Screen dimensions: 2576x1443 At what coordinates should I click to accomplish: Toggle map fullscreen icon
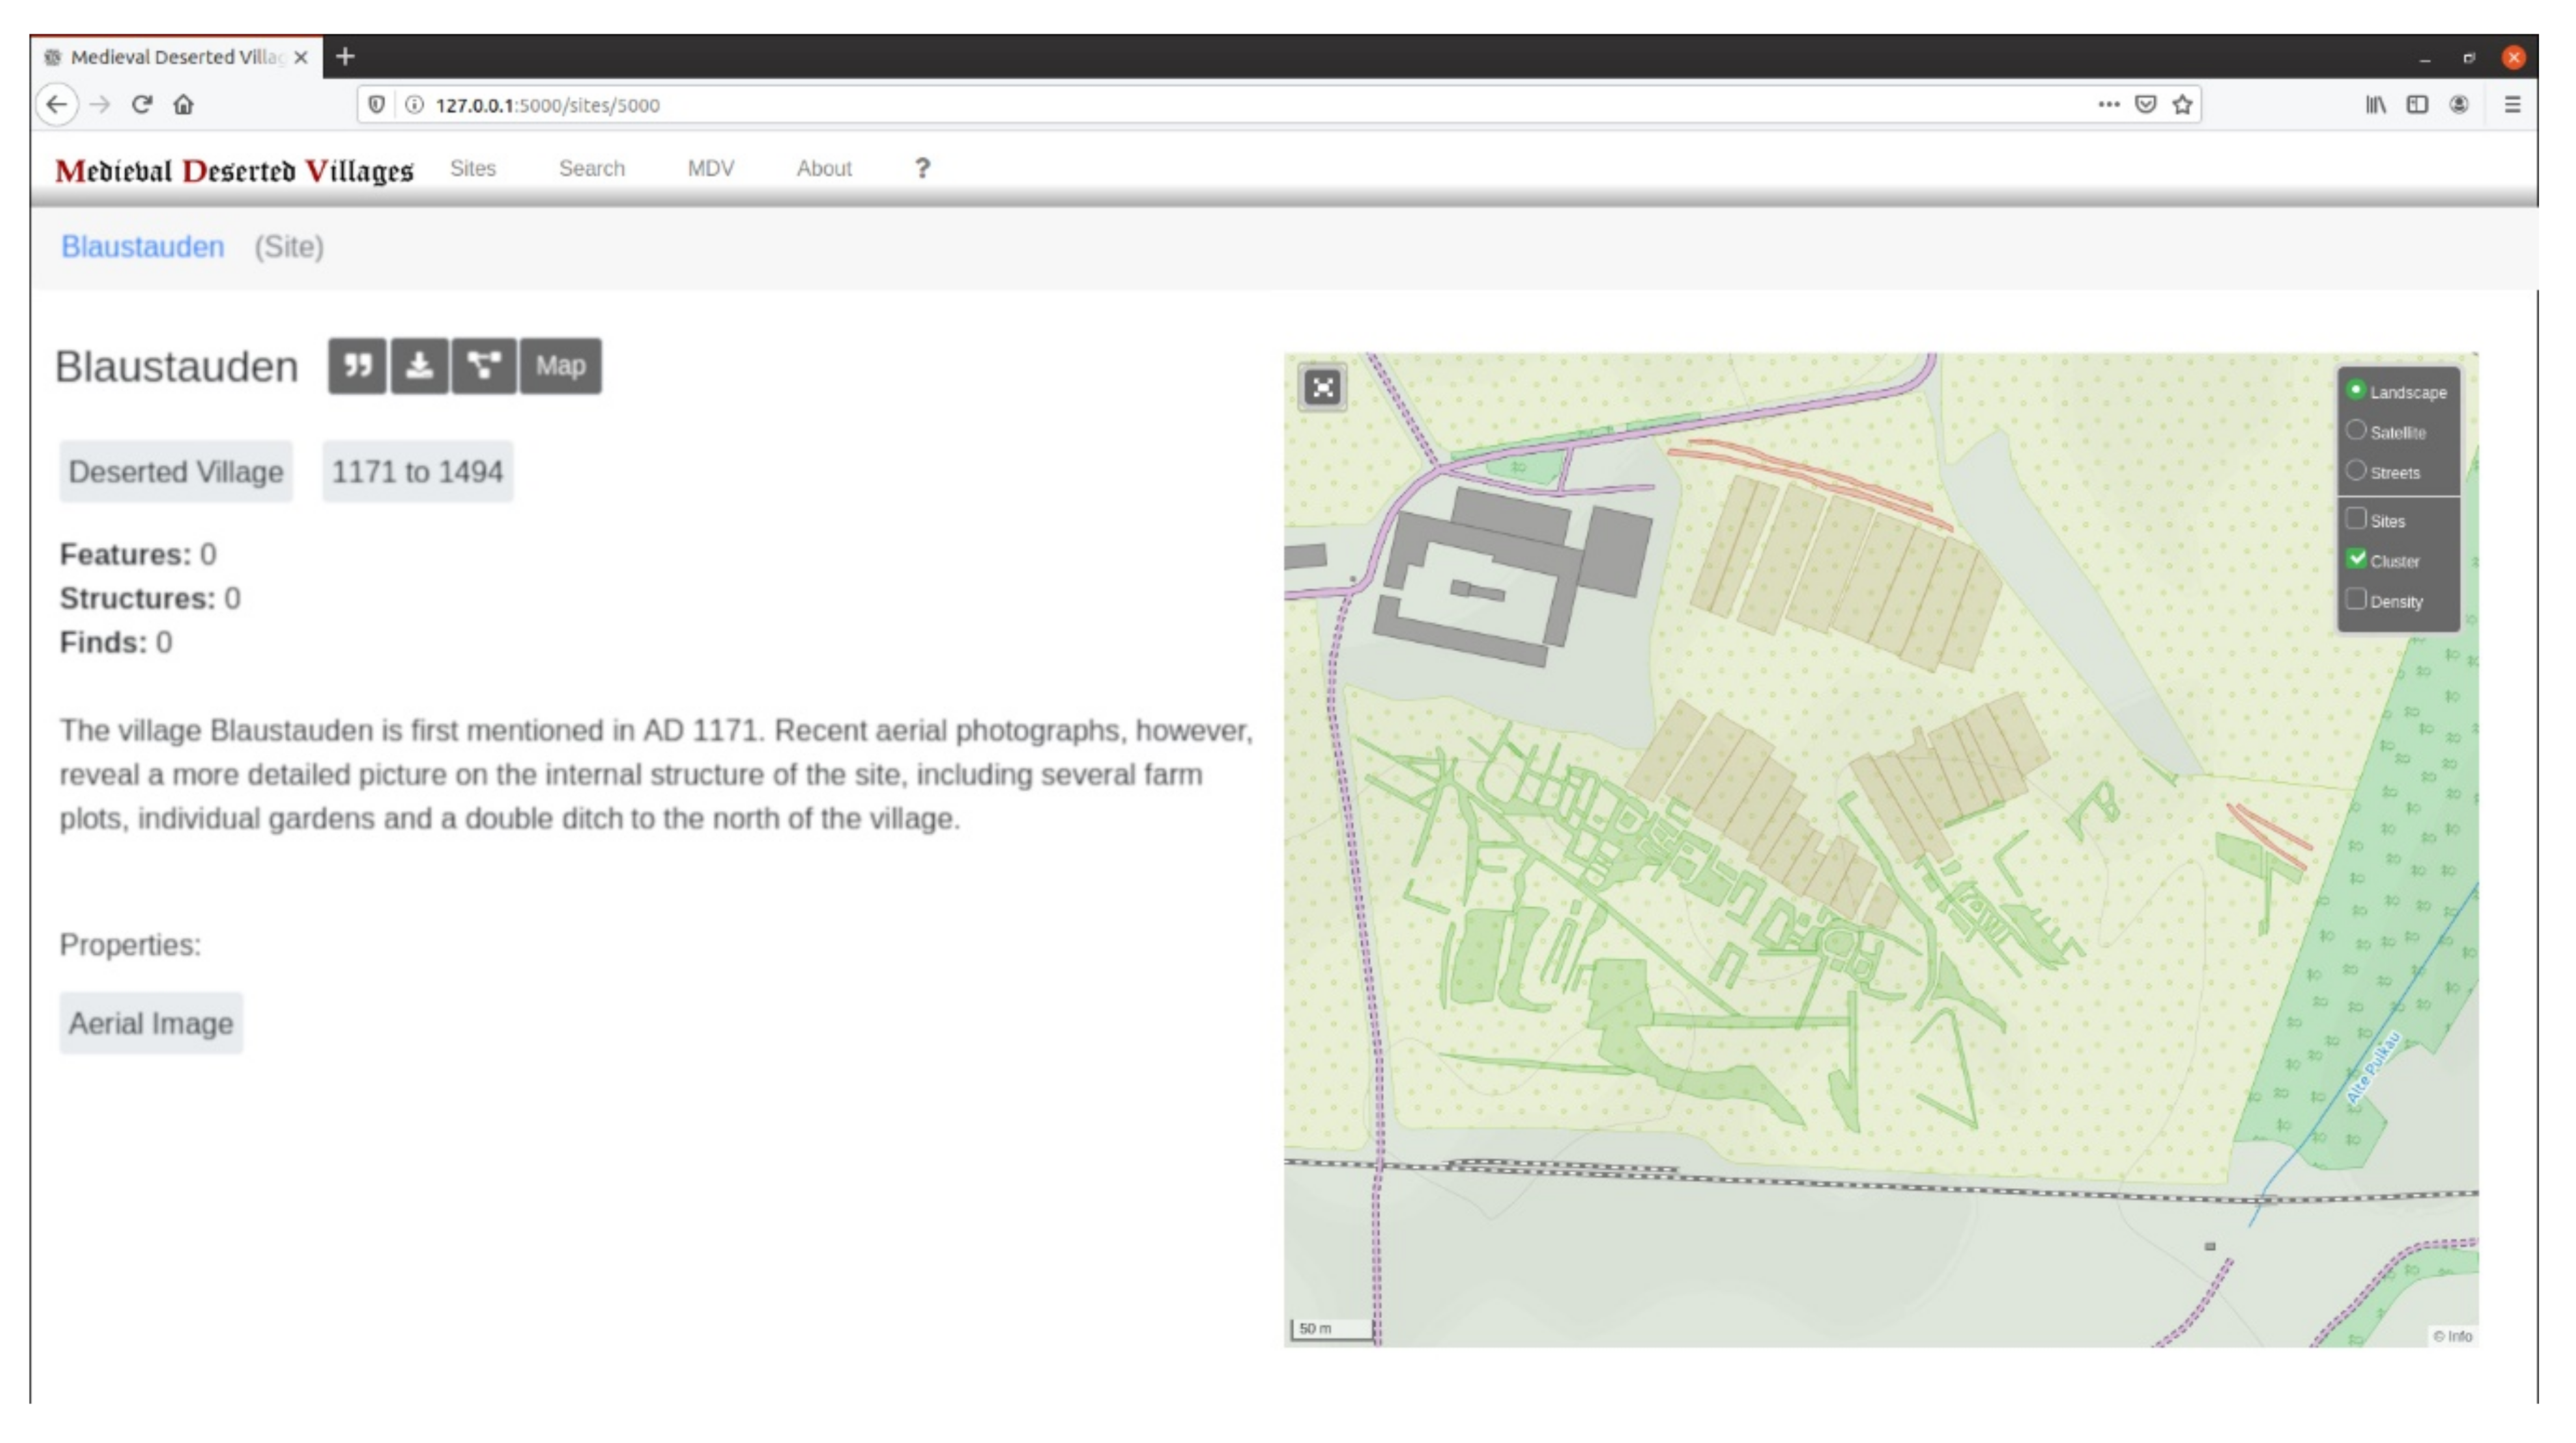1322,388
